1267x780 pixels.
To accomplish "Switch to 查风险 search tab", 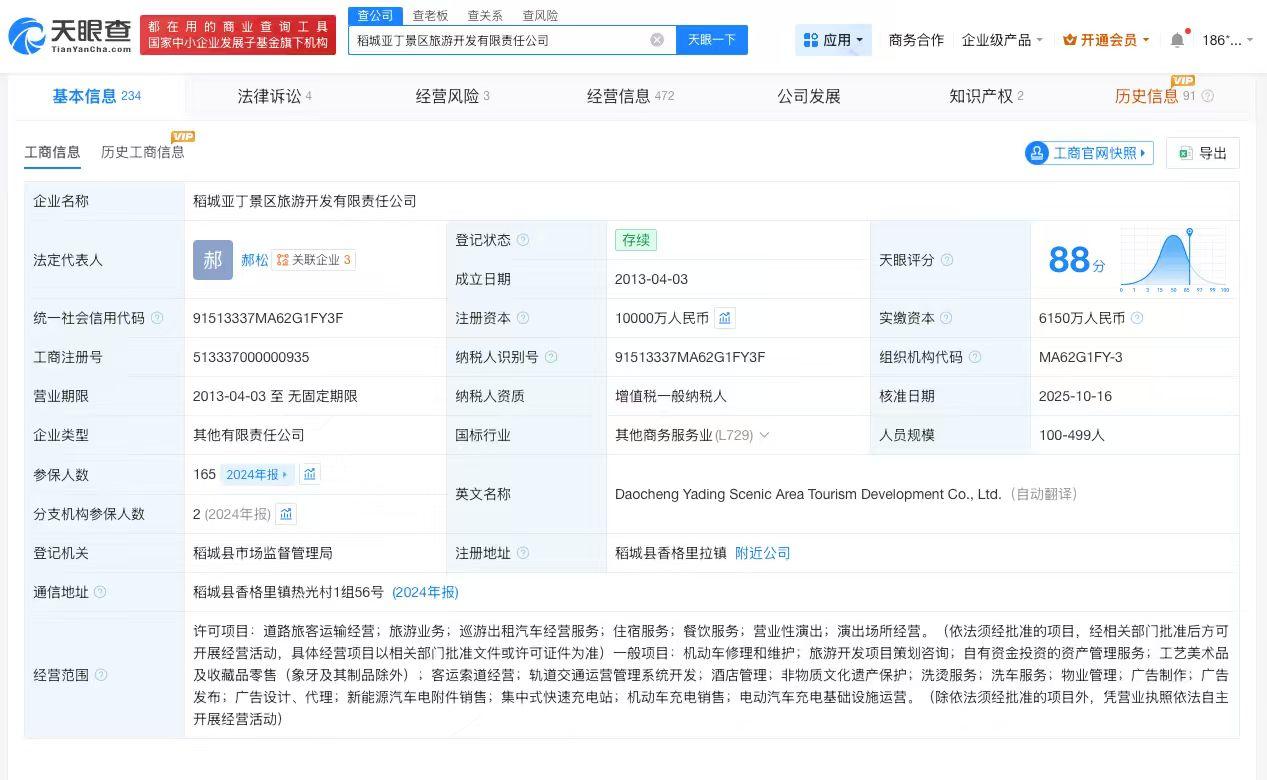I will pyautogui.click(x=540, y=16).
